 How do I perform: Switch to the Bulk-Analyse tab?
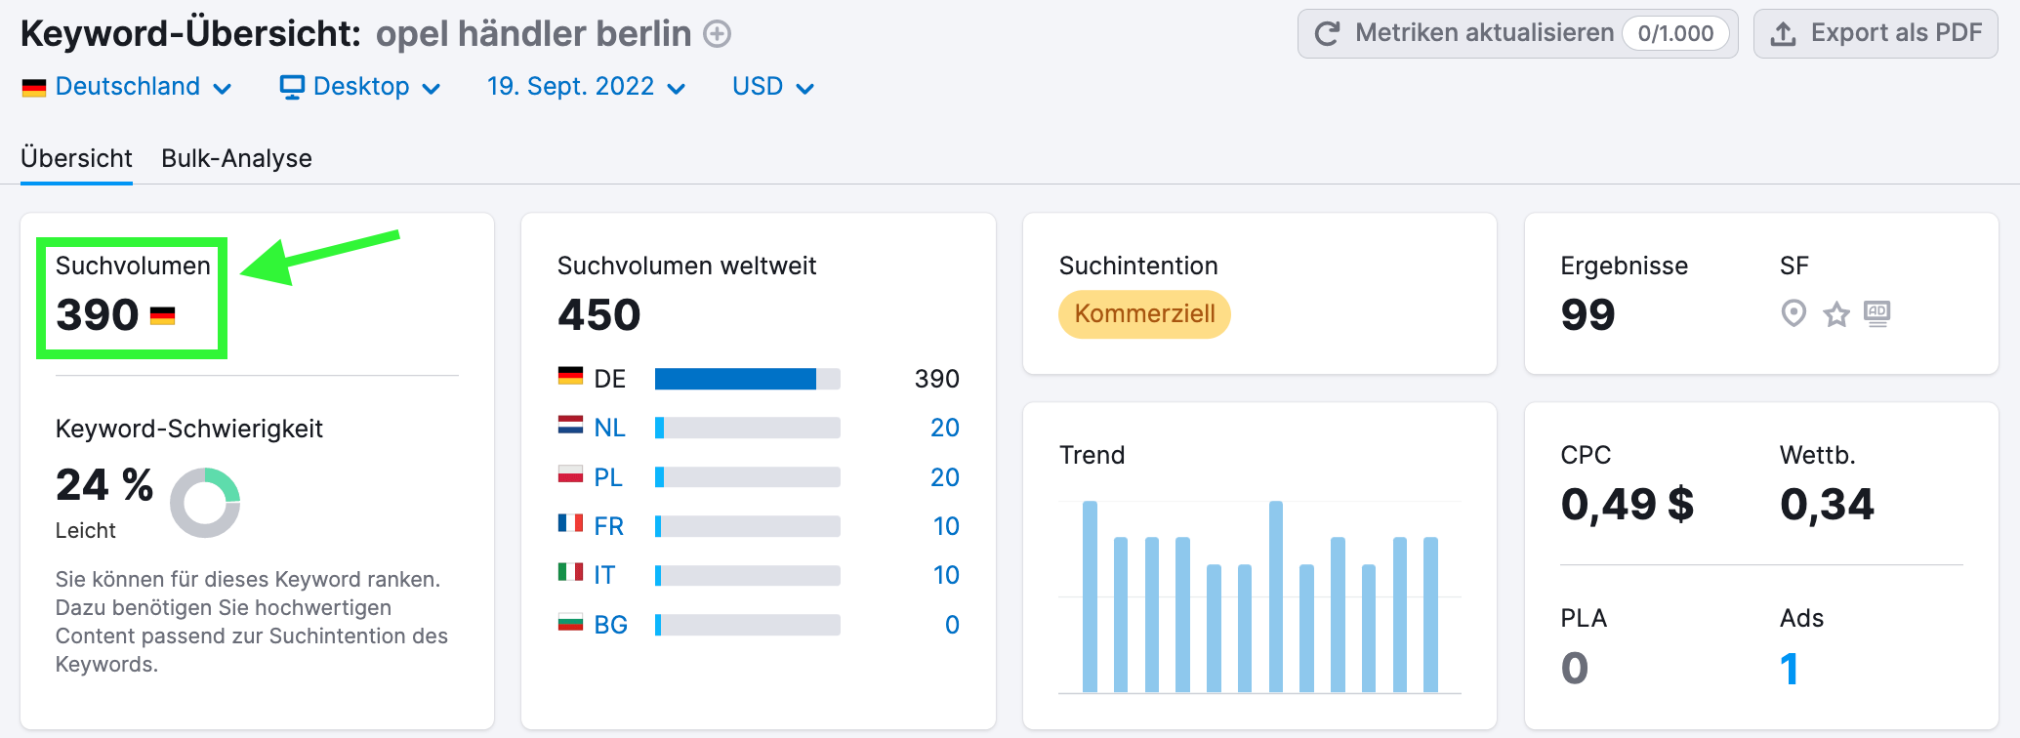[x=237, y=158]
